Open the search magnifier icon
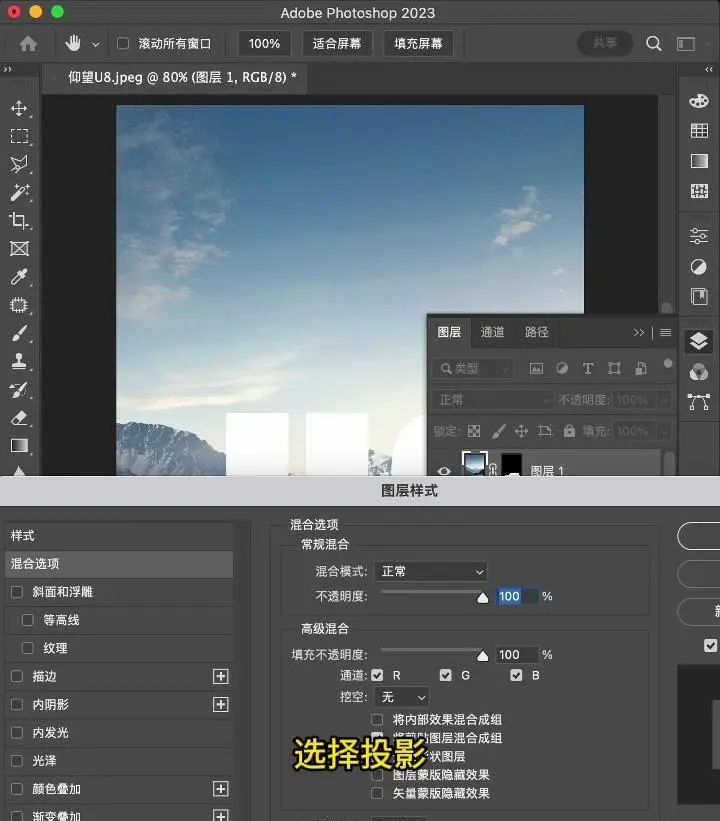720x821 pixels. 653,43
